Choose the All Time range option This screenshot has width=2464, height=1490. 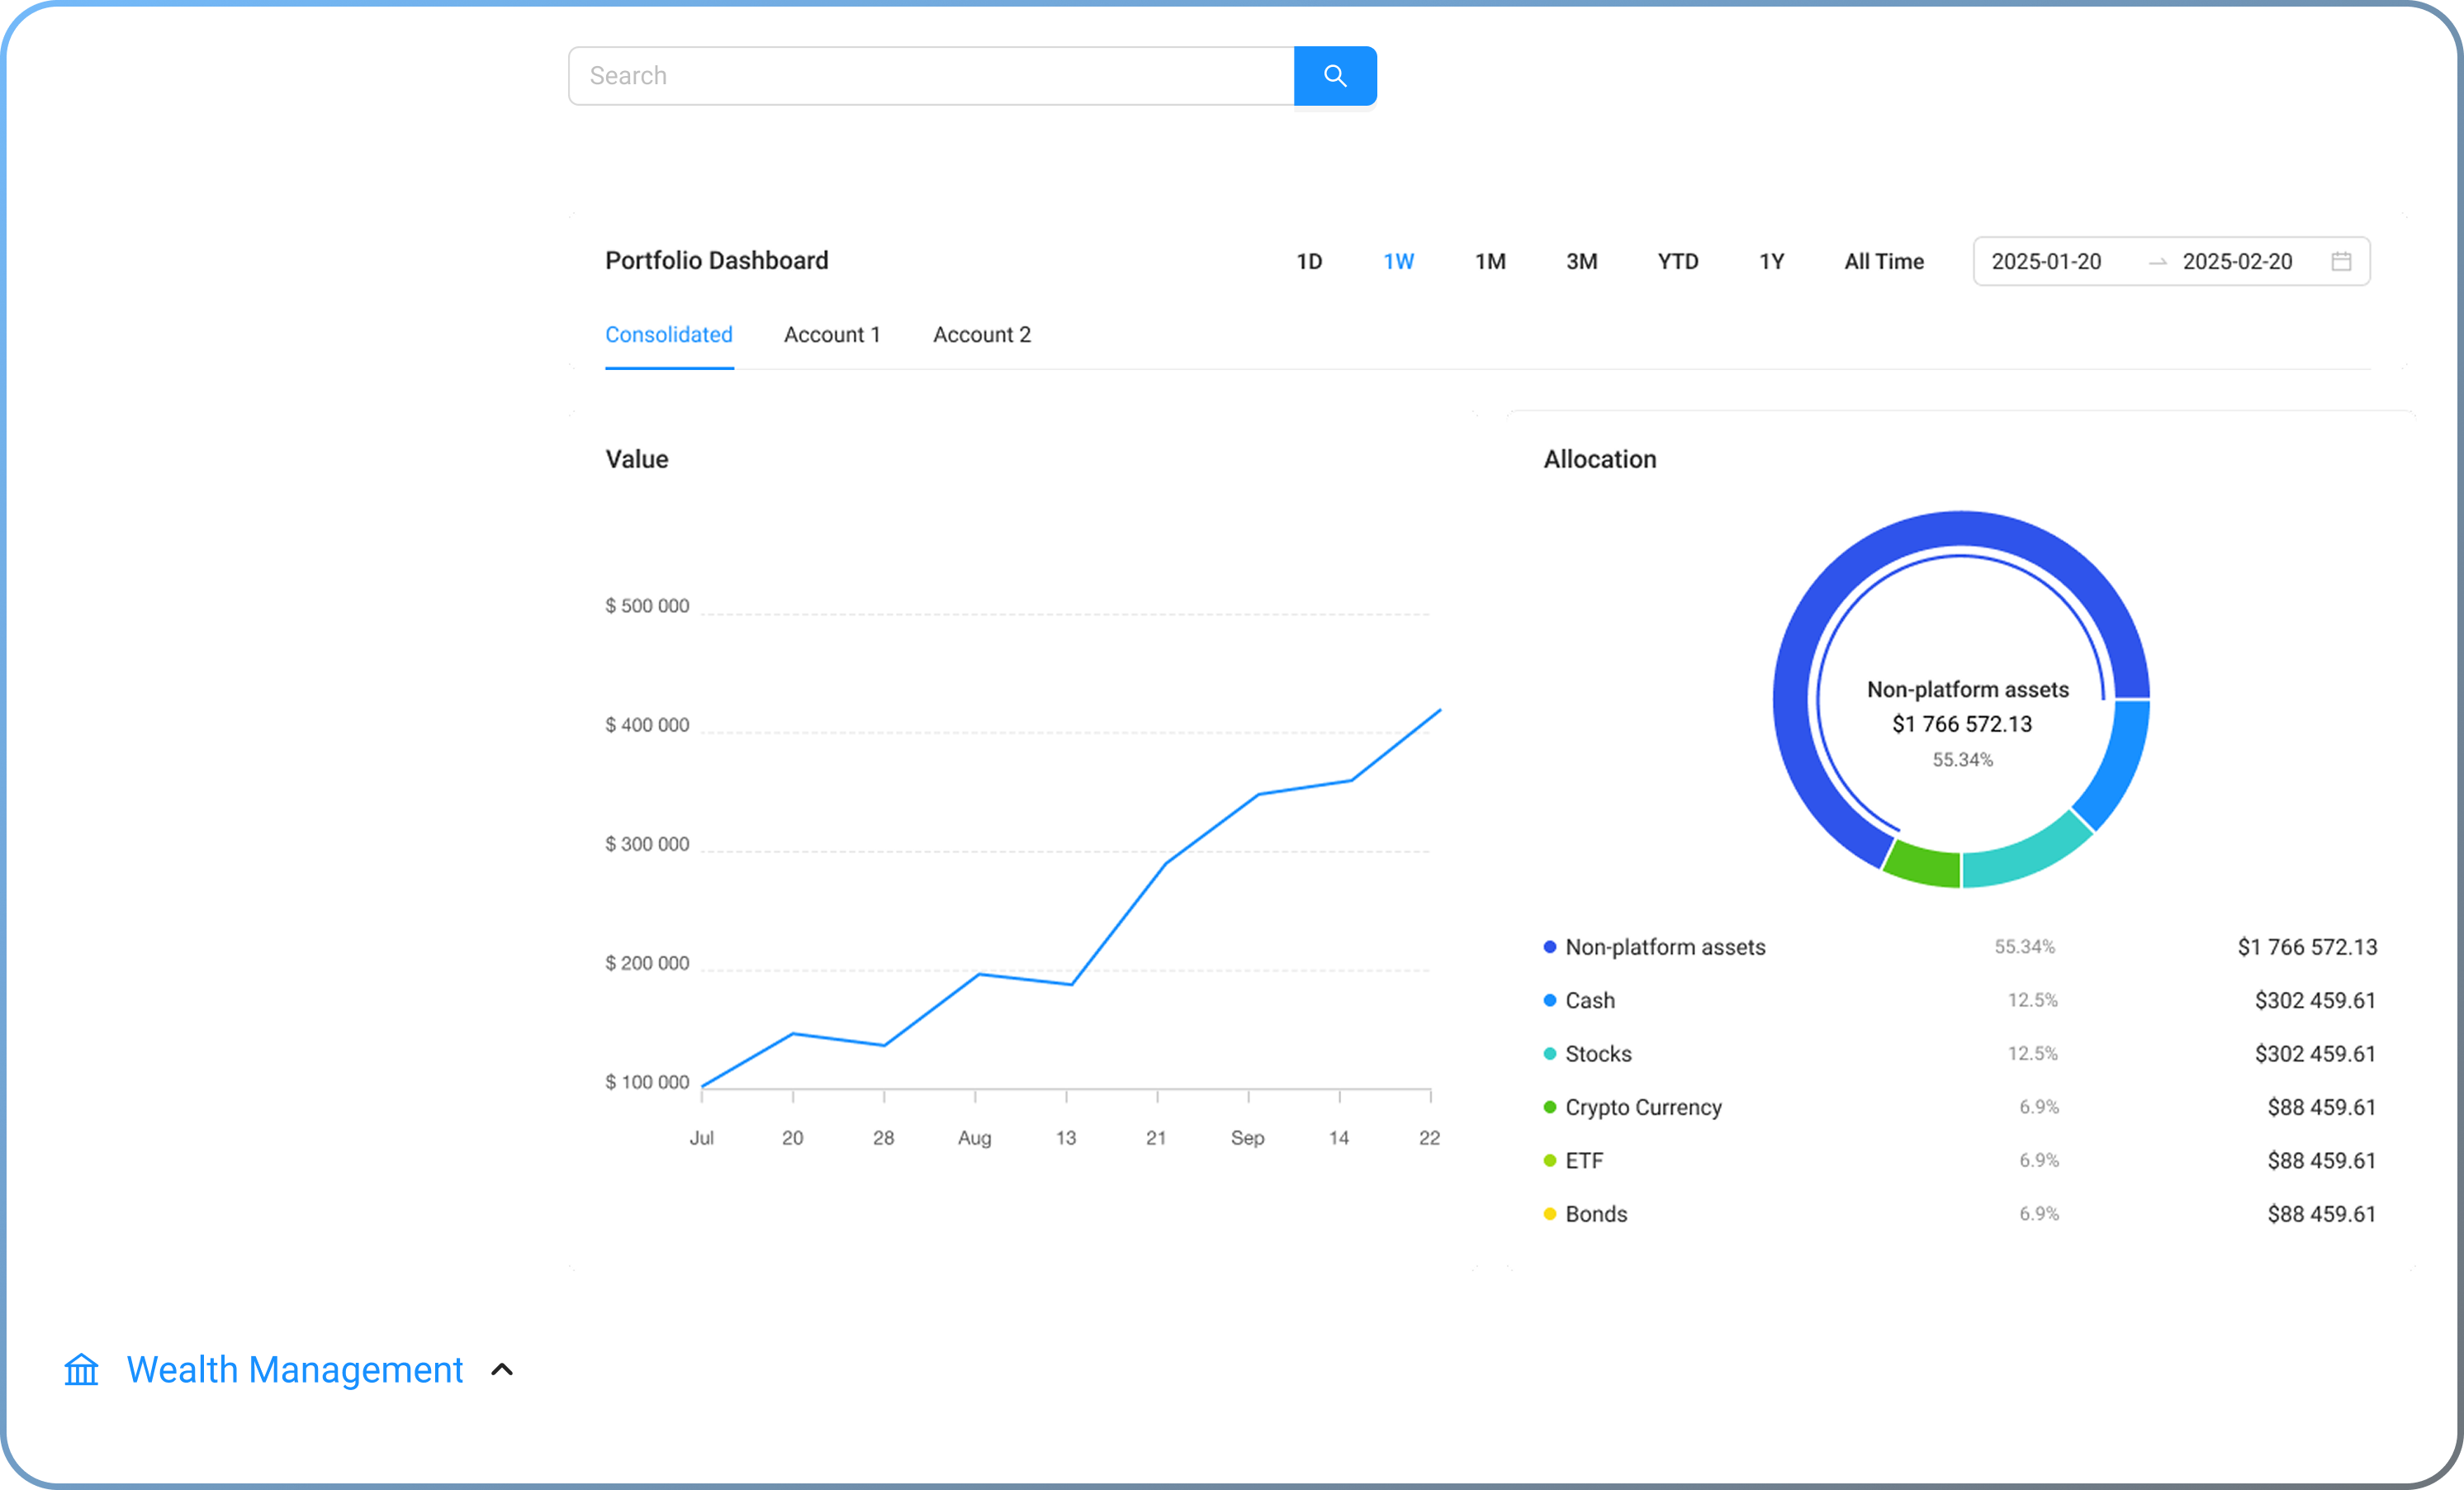(1884, 261)
